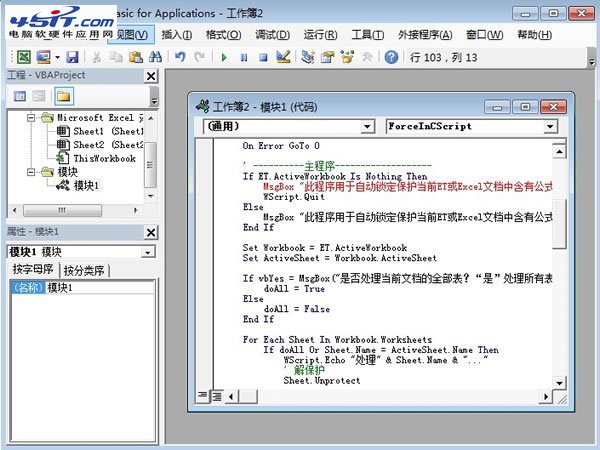Toggle Design Mode icon

pos(283,57)
